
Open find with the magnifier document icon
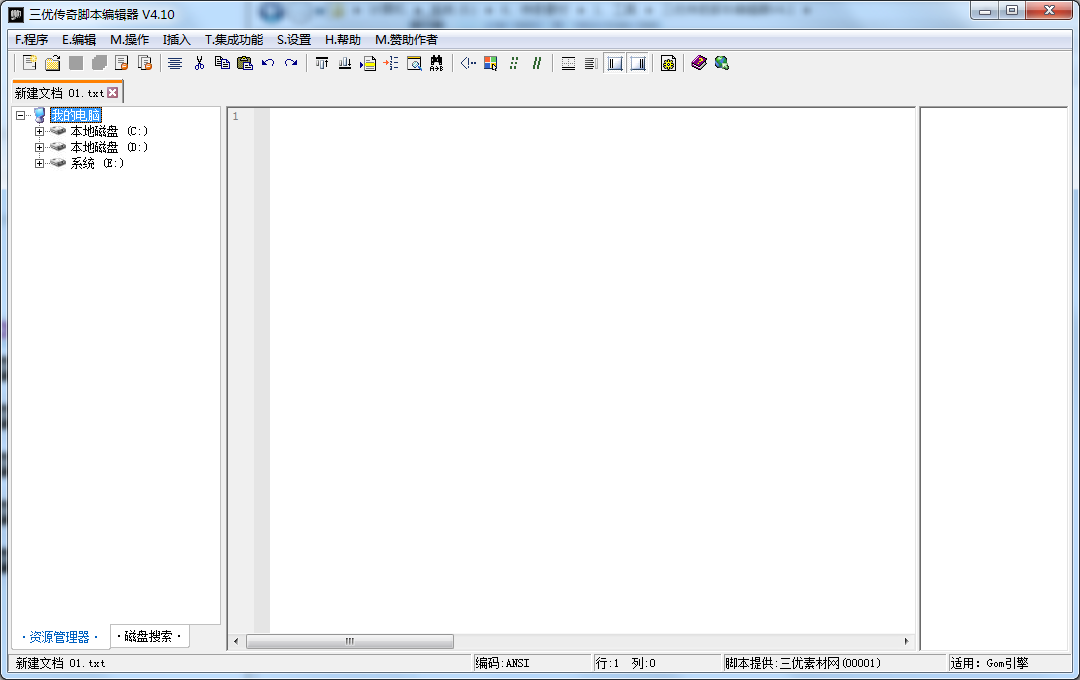(414, 63)
